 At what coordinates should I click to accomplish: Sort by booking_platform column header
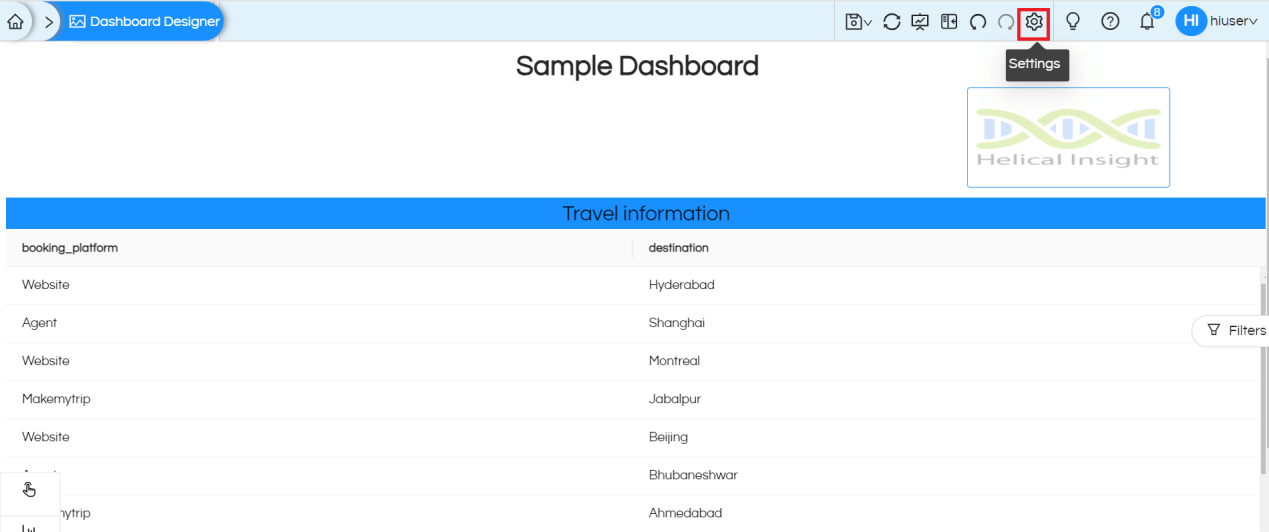tap(70, 248)
